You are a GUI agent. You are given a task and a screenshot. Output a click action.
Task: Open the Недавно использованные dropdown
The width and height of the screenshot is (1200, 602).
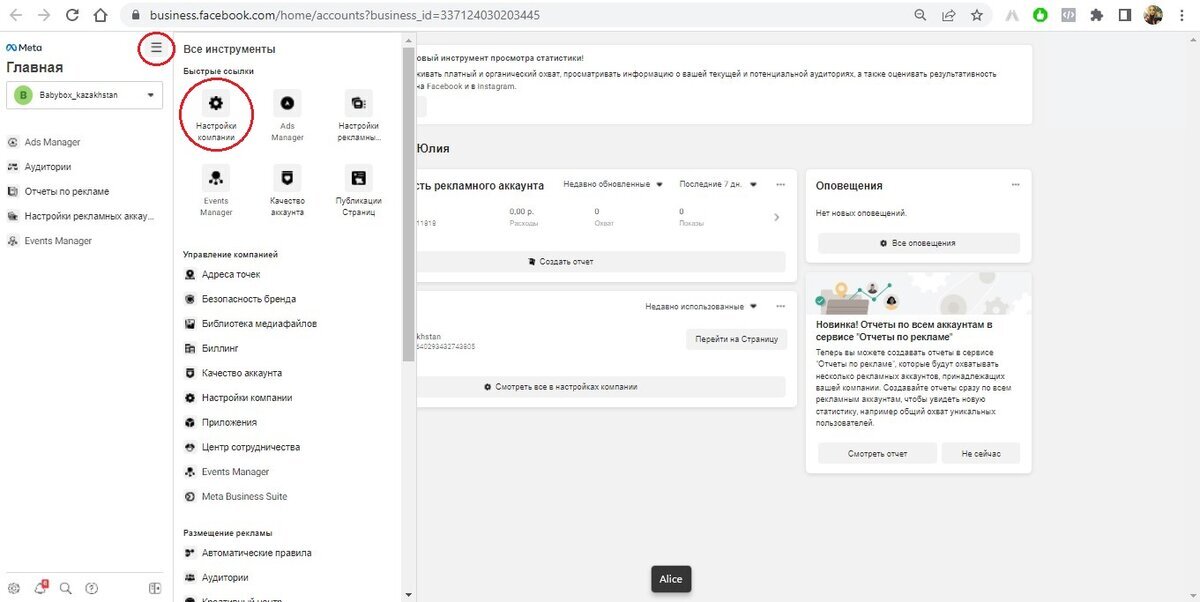[x=701, y=306]
